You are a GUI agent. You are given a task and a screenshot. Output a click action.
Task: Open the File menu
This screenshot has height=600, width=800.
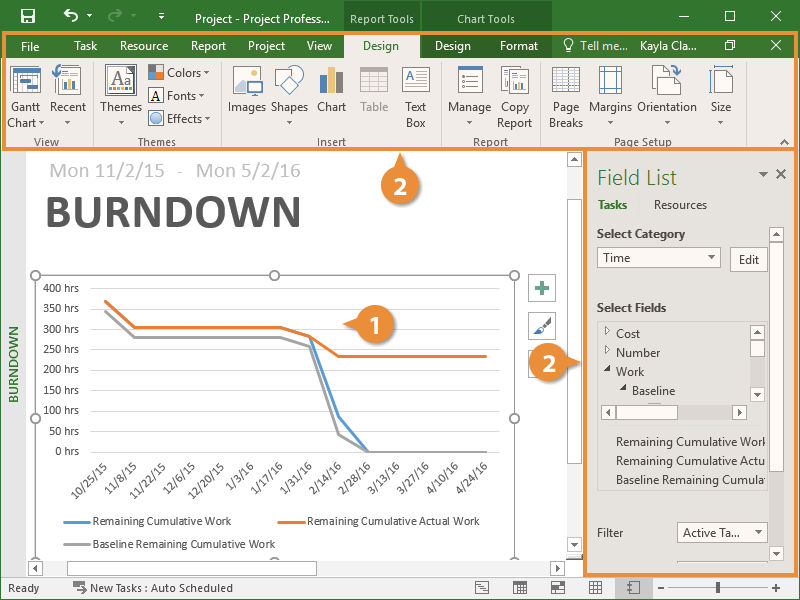pyautogui.click(x=30, y=46)
